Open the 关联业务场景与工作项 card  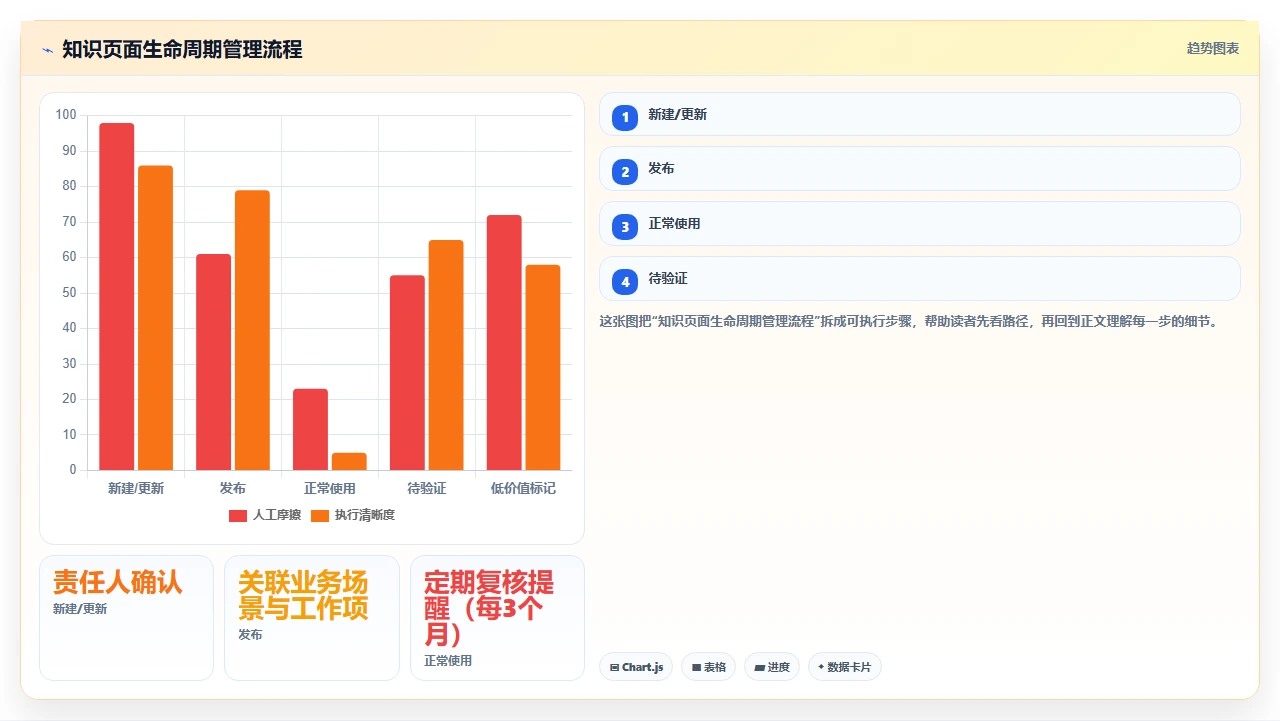point(312,618)
